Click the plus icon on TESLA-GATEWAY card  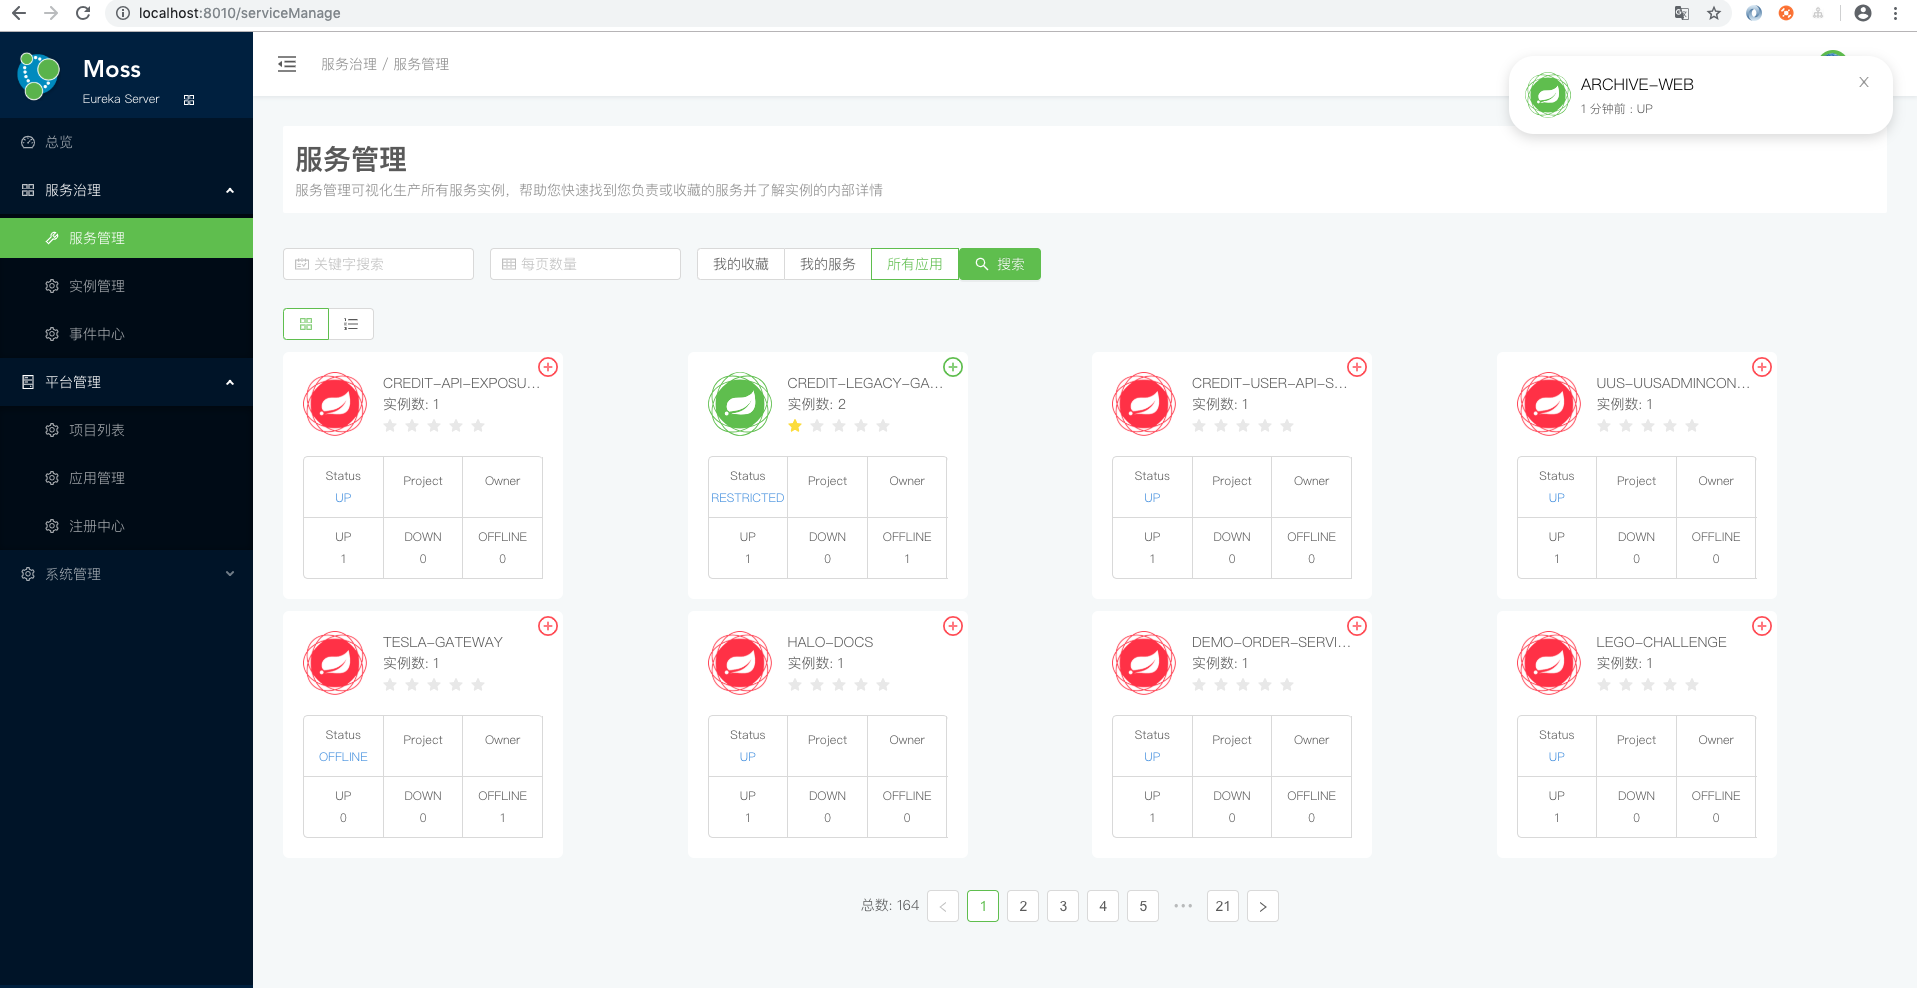[548, 626]
